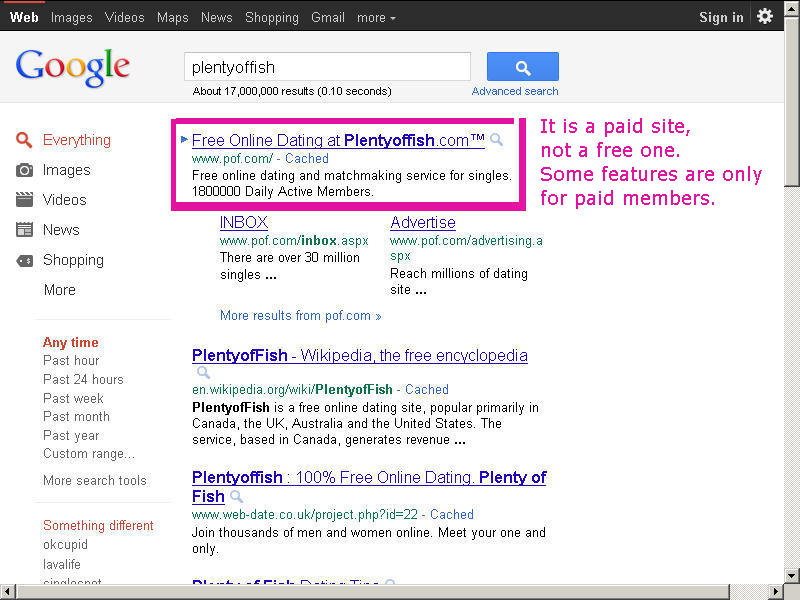Select Videos label in the left sidebar
The width and height of the screenshot is (800, 600).
[64, 199]
